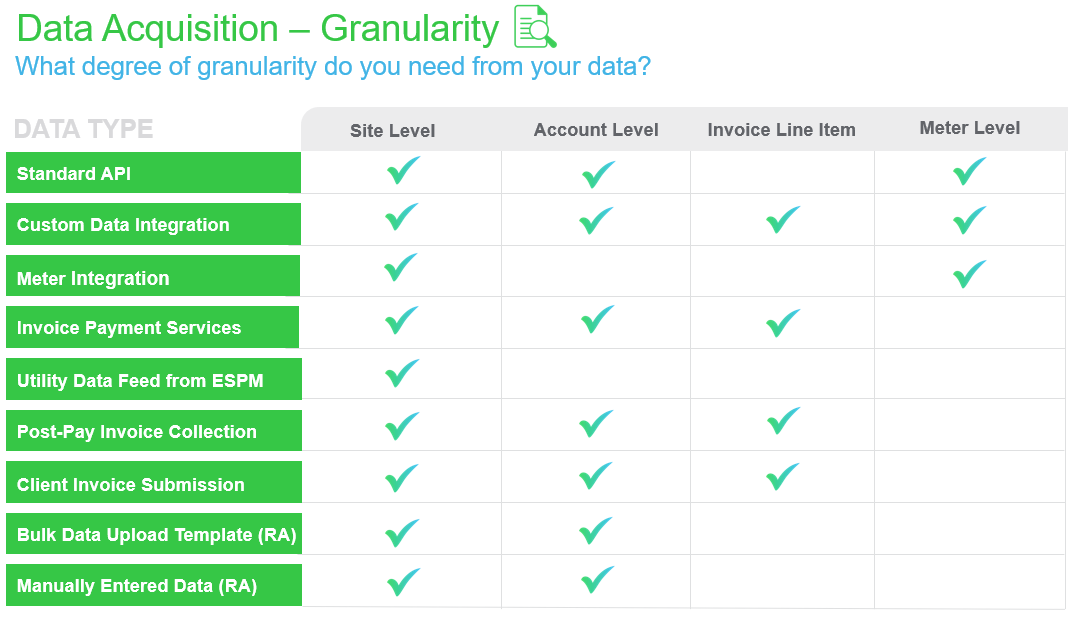Click the document search icon beside title
Screen dimensions: 1091x625
(x=535, y=27)
